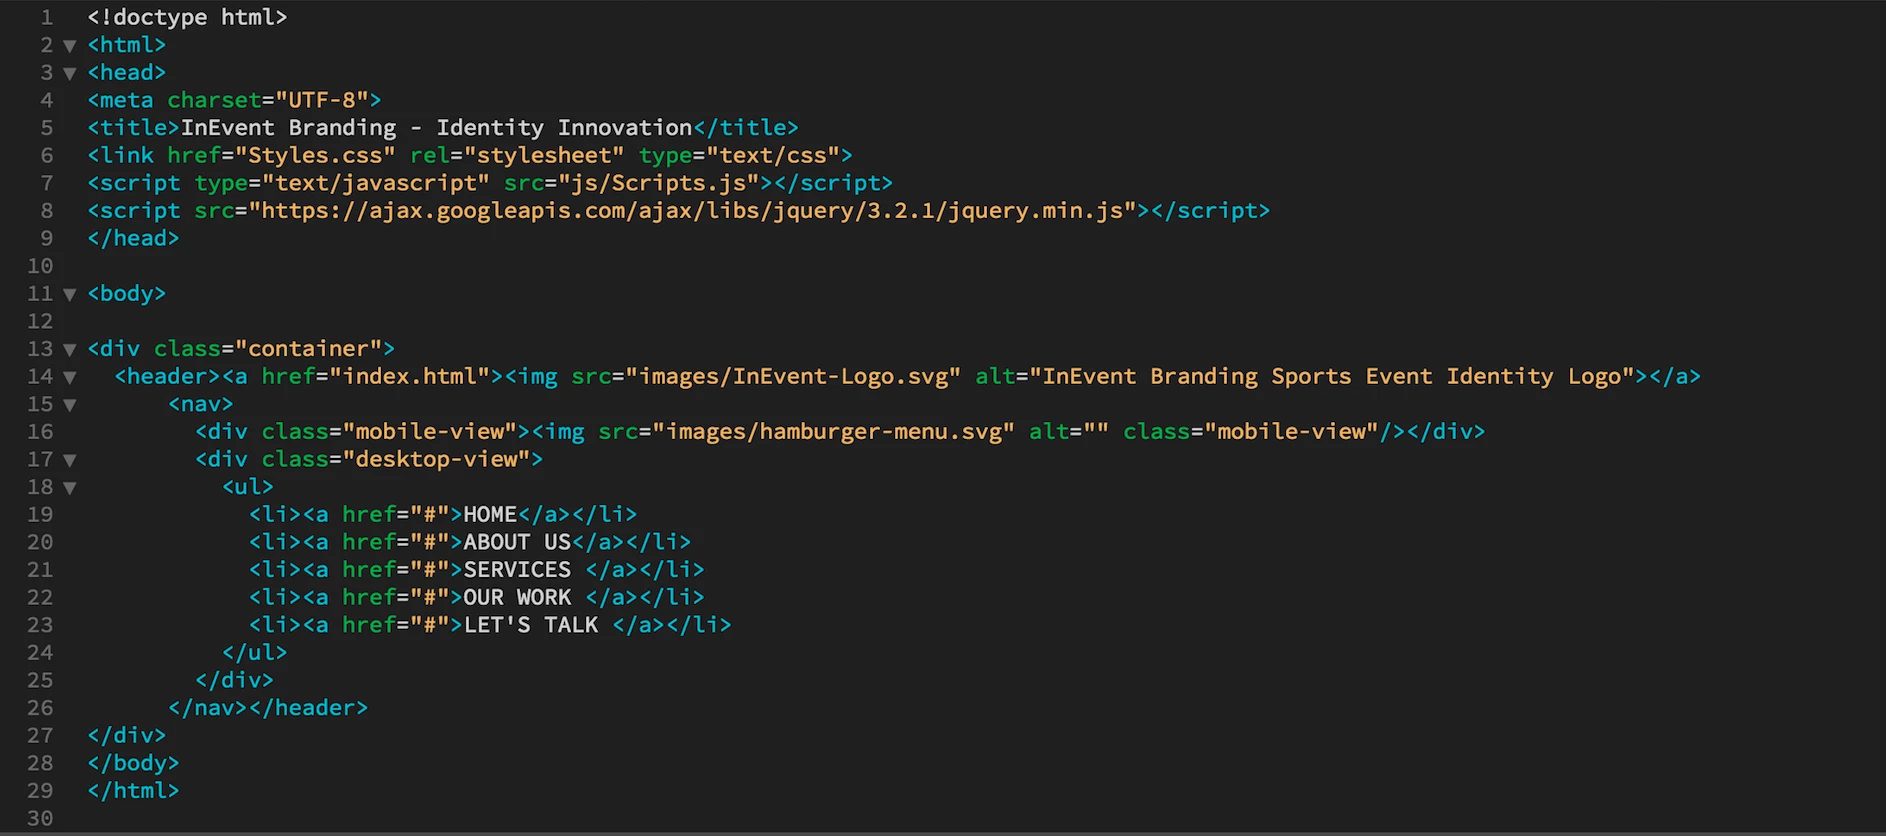Click the logo alt text InEvent Branding Sports
1886x836 pixels.
click(1197, 376)
